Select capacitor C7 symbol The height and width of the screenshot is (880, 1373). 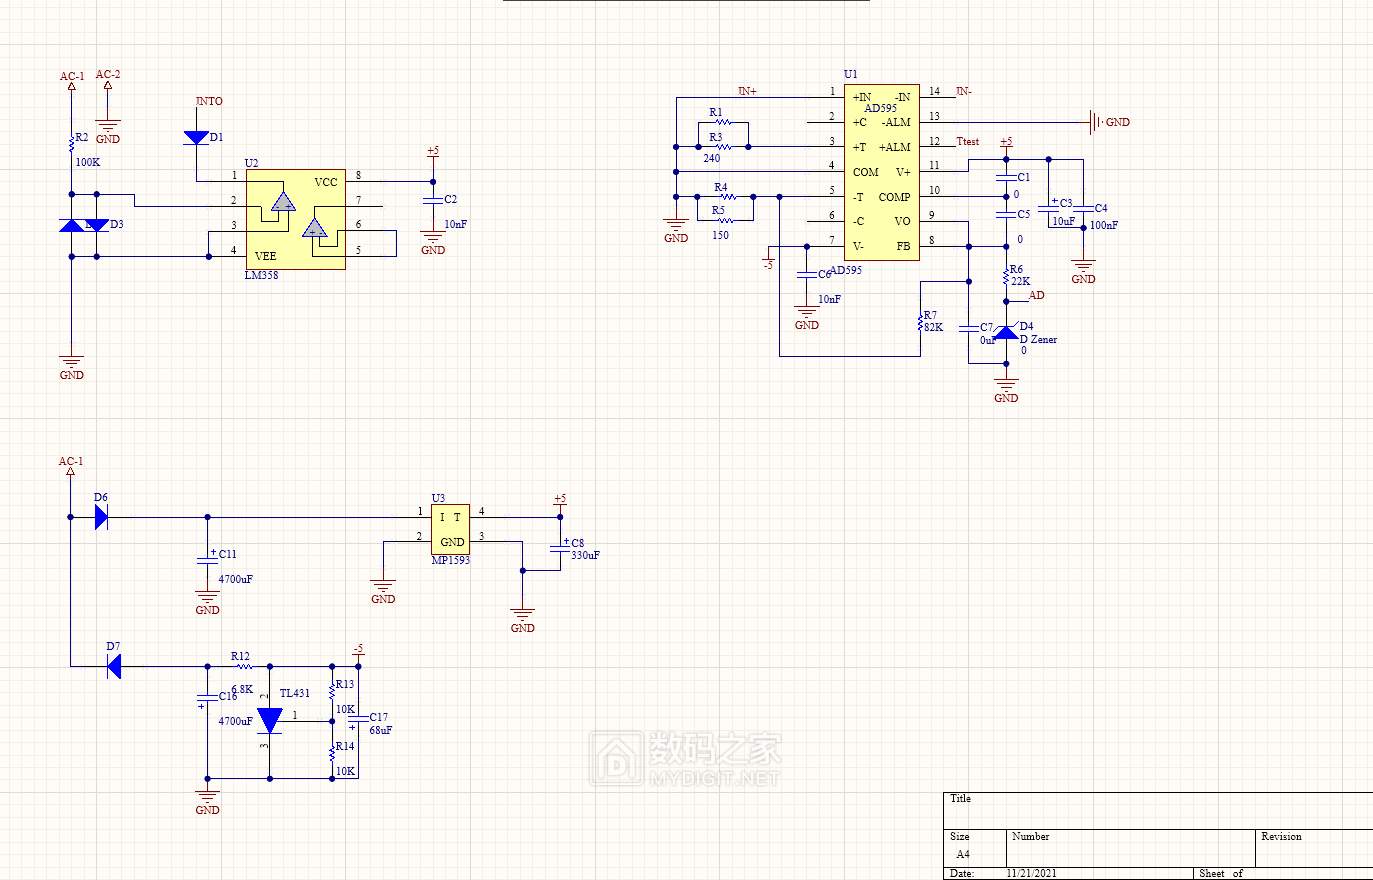click(x=968, y=328)
